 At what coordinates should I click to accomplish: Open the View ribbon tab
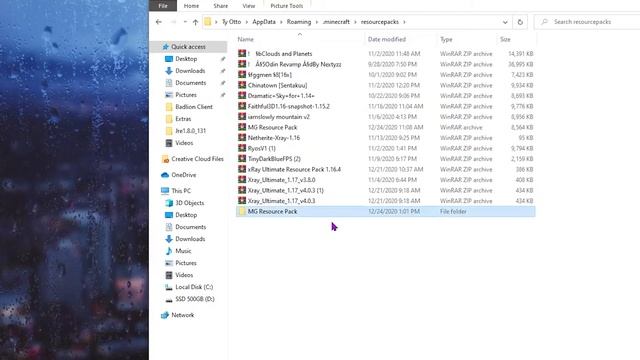point(249,6)
